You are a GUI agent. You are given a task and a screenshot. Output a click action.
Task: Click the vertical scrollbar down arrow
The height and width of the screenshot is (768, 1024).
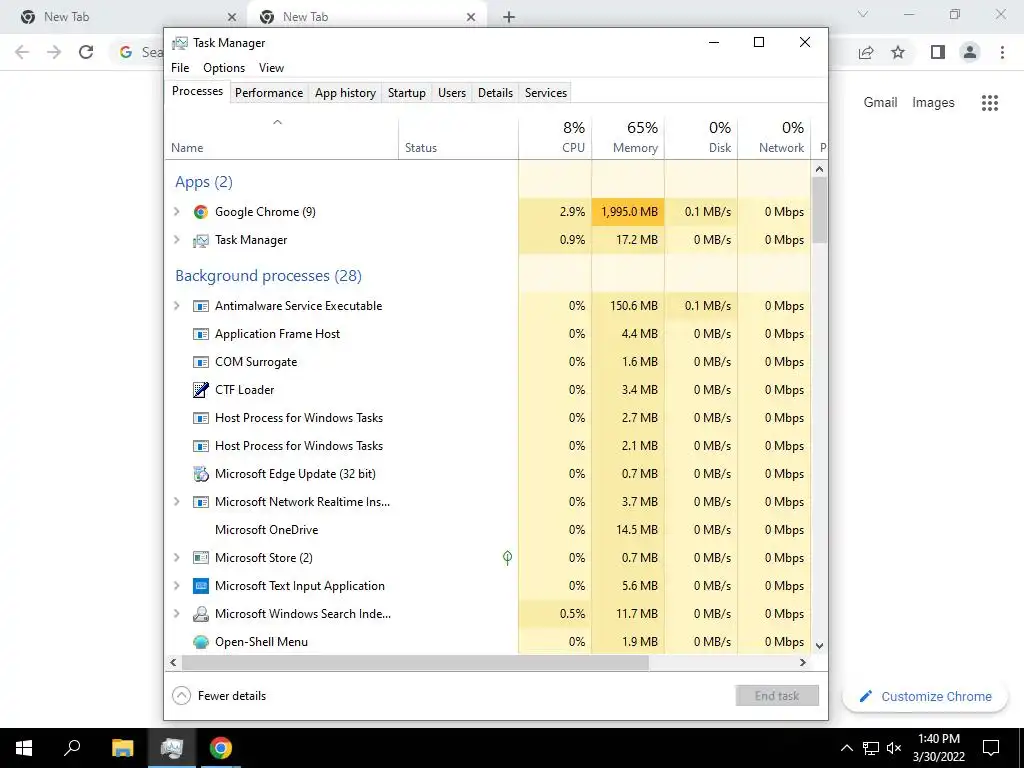(x=820, y=646)
